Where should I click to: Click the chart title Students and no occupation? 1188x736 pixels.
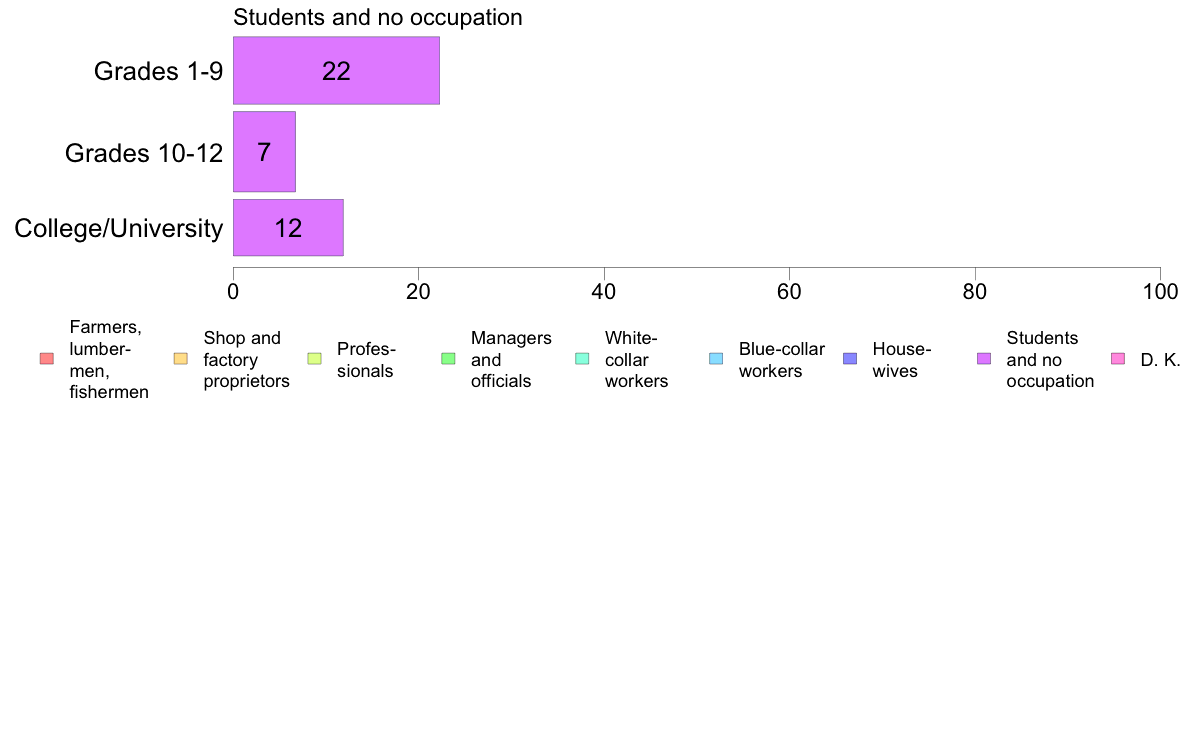point(377,18)
